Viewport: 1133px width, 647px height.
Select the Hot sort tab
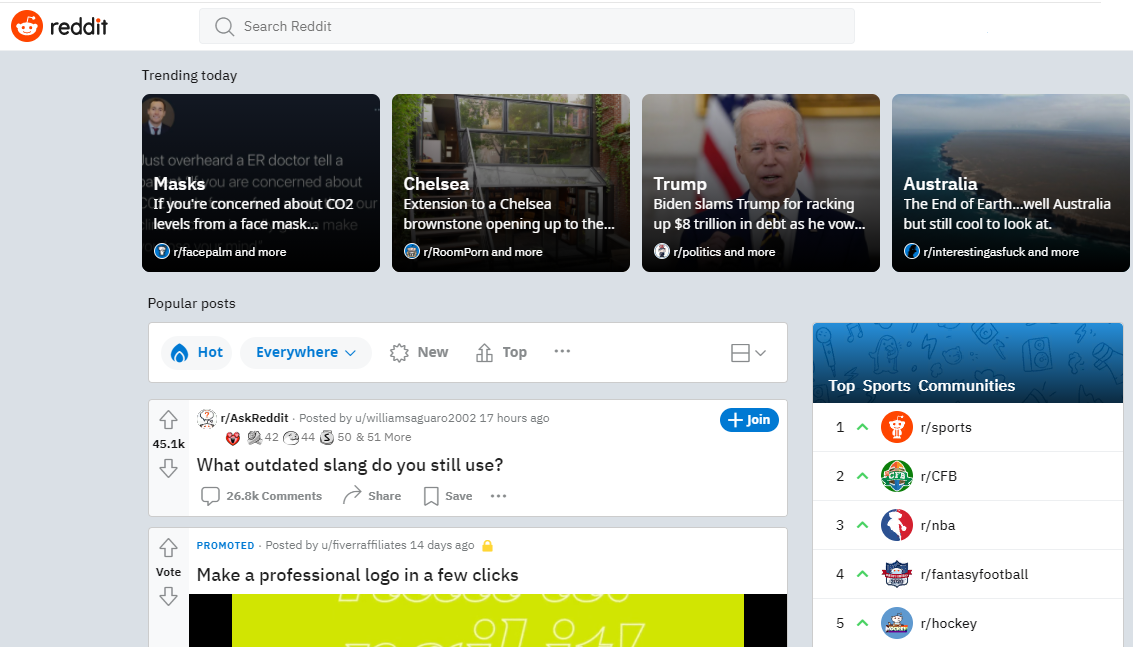click(197, 352)
